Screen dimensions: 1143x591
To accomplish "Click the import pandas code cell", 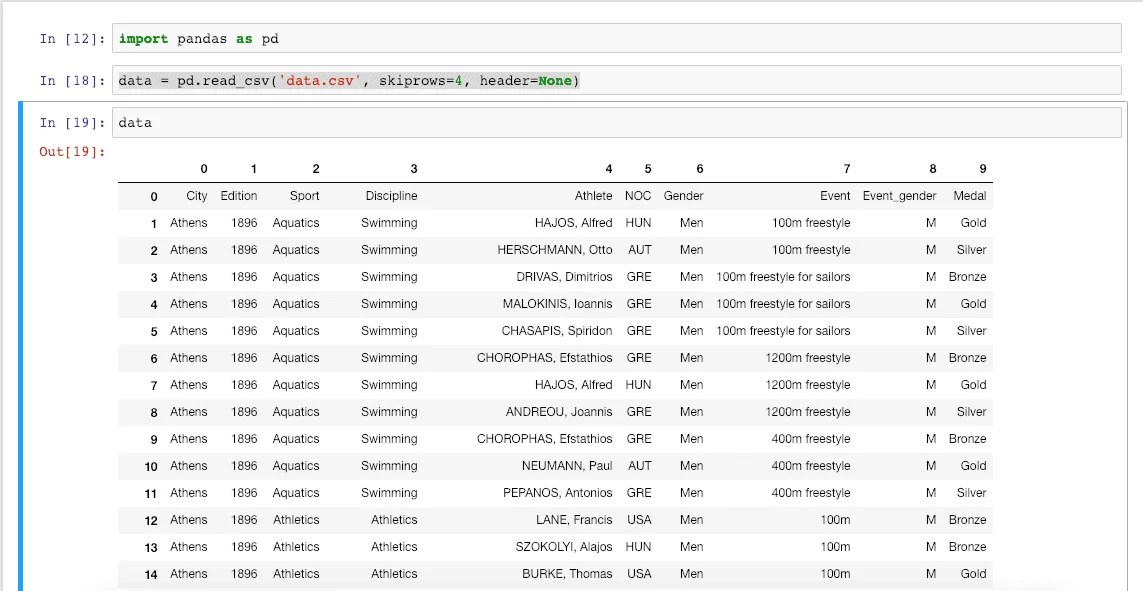I will click(616, 39).
